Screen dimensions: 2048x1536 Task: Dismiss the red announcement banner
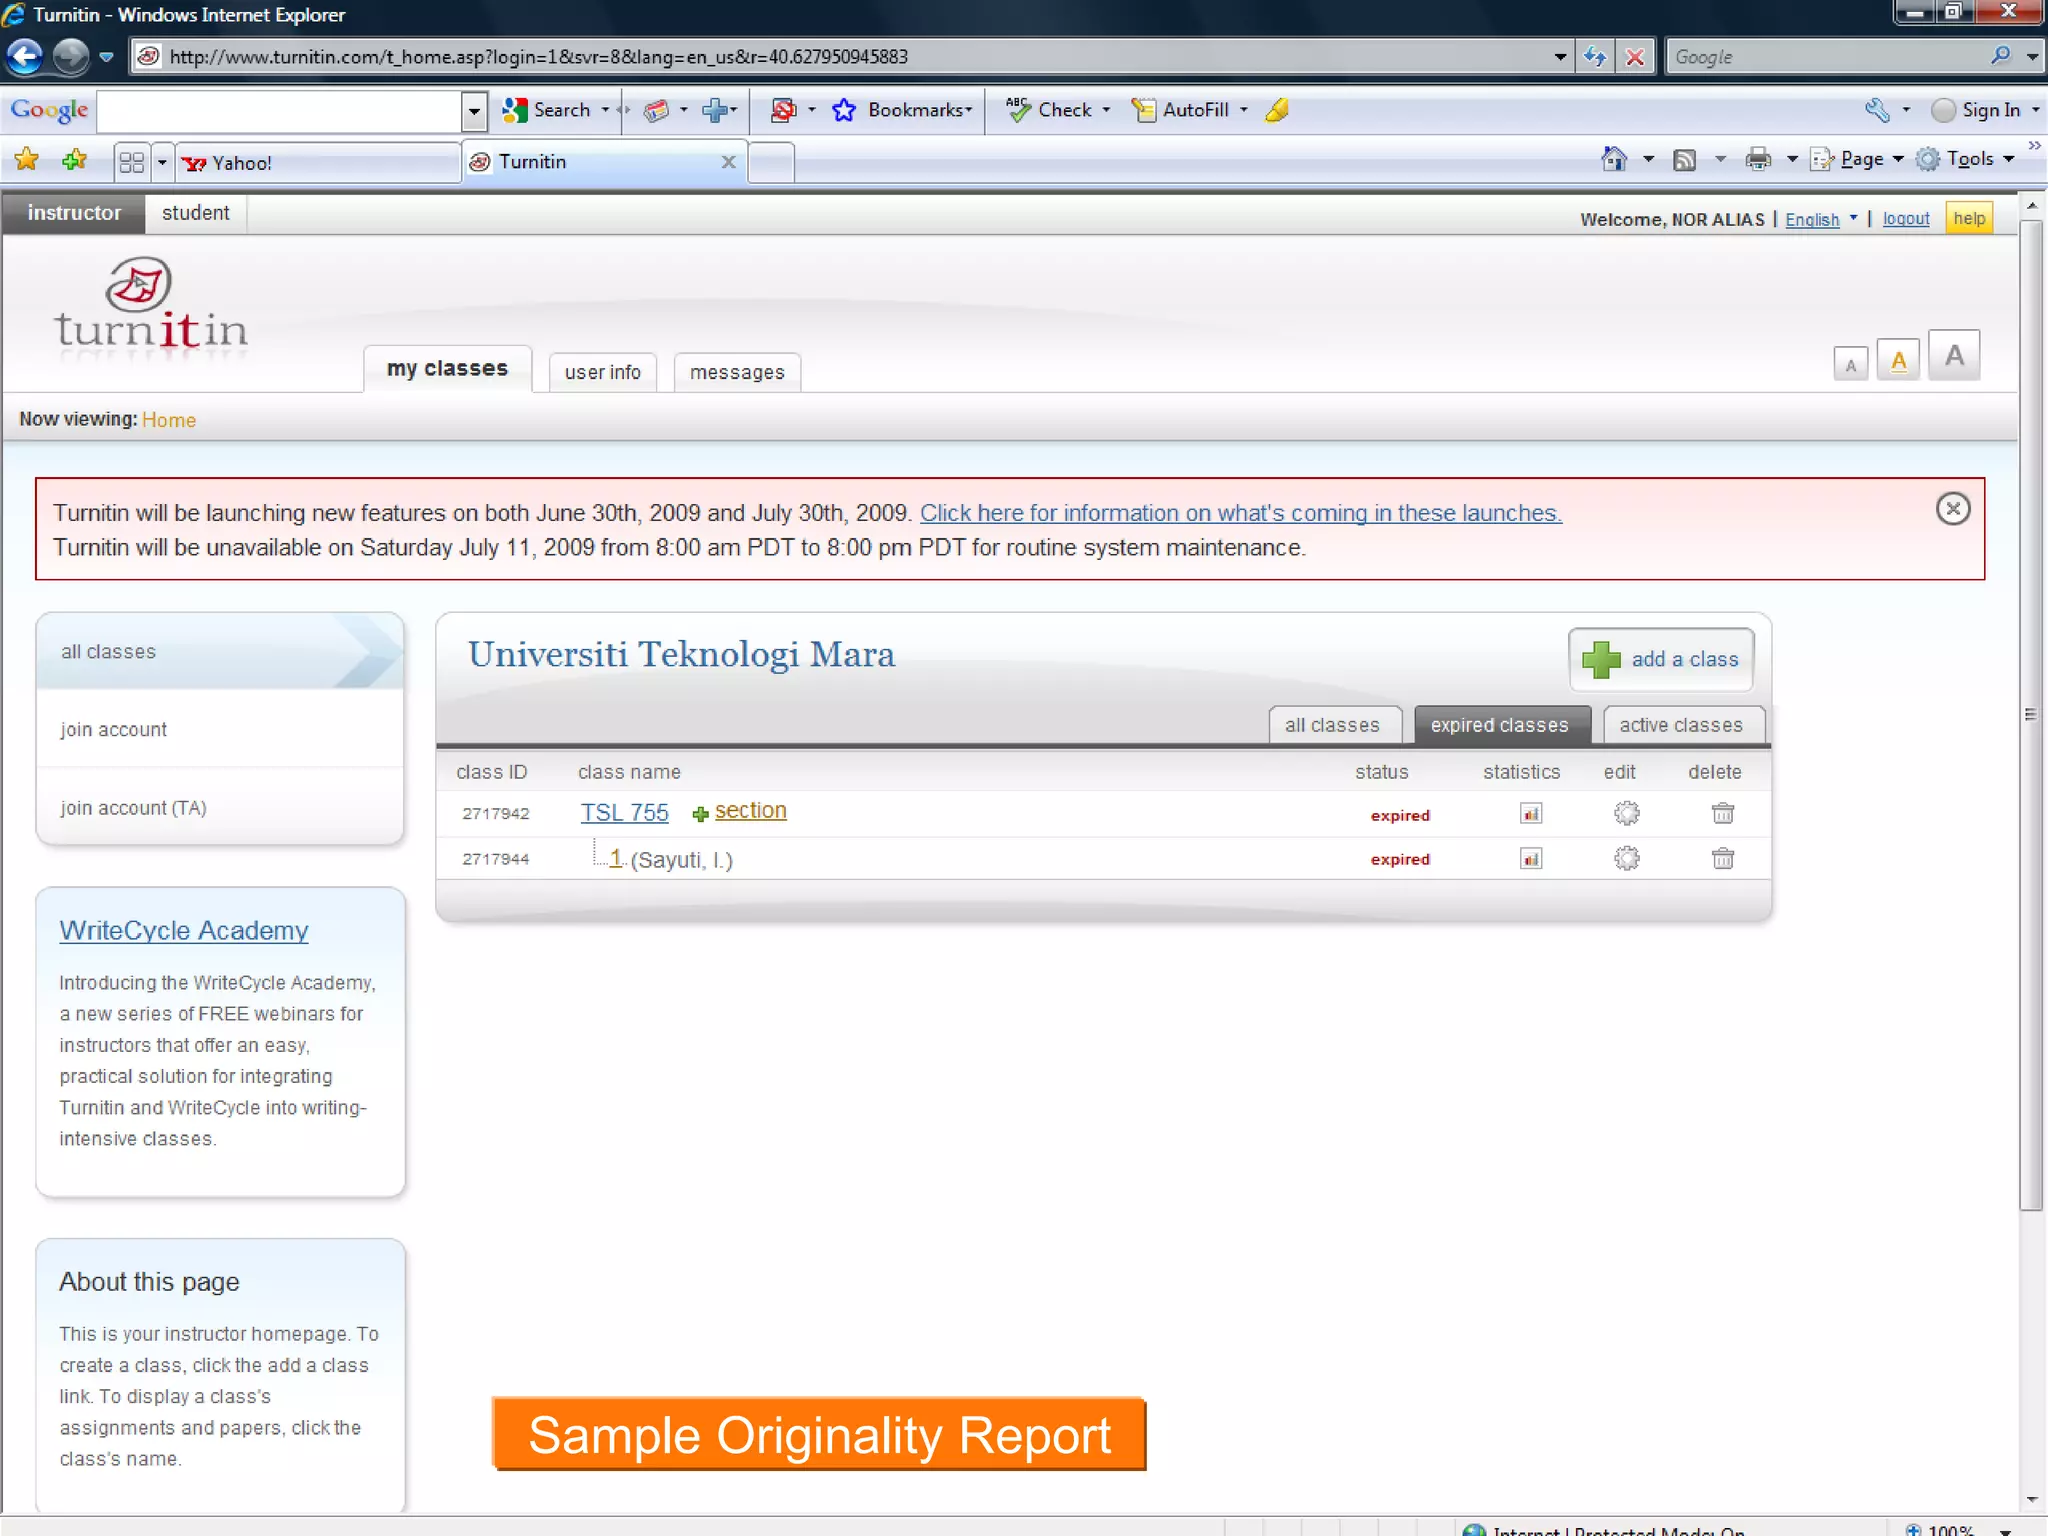[1952, 509]
